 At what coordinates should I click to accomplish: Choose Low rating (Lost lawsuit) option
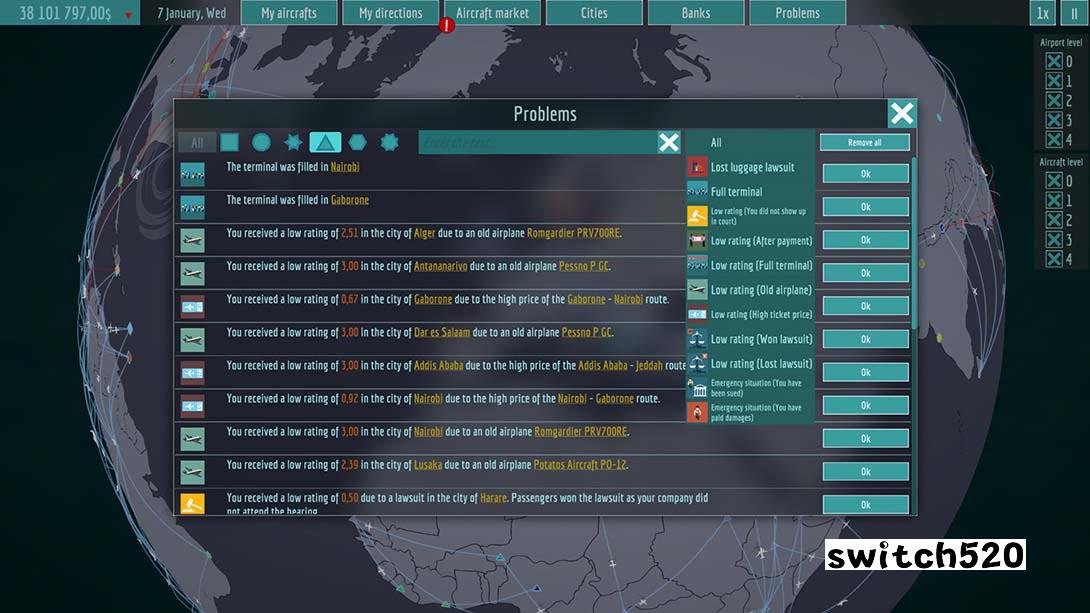(x=750, y=363)
